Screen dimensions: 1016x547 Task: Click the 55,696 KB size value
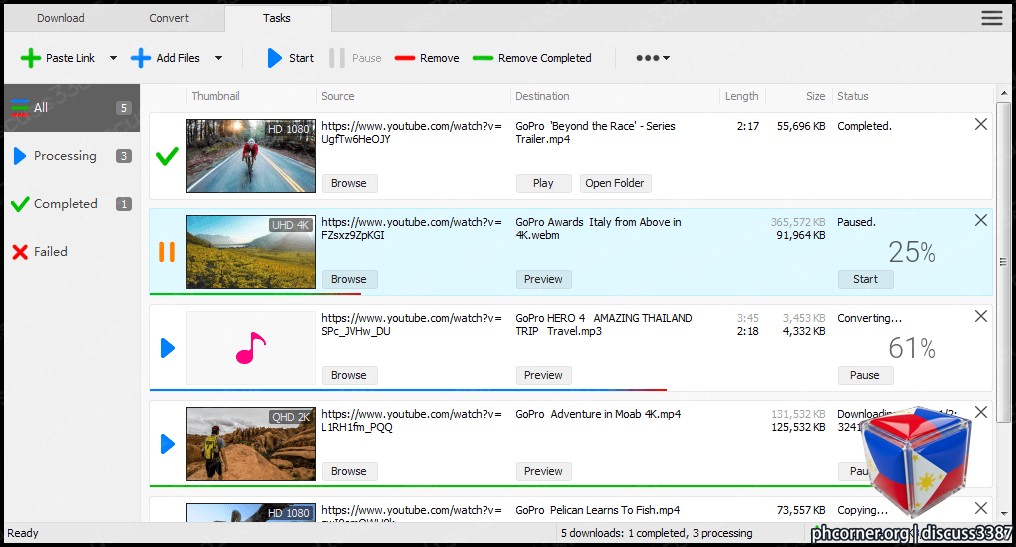(801, 126)
